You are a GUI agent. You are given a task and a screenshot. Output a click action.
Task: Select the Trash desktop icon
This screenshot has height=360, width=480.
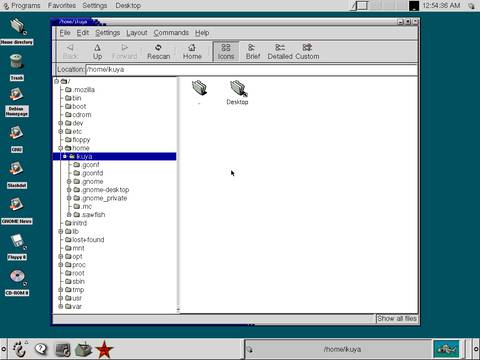pyautogui.click(x=17, y=67)
